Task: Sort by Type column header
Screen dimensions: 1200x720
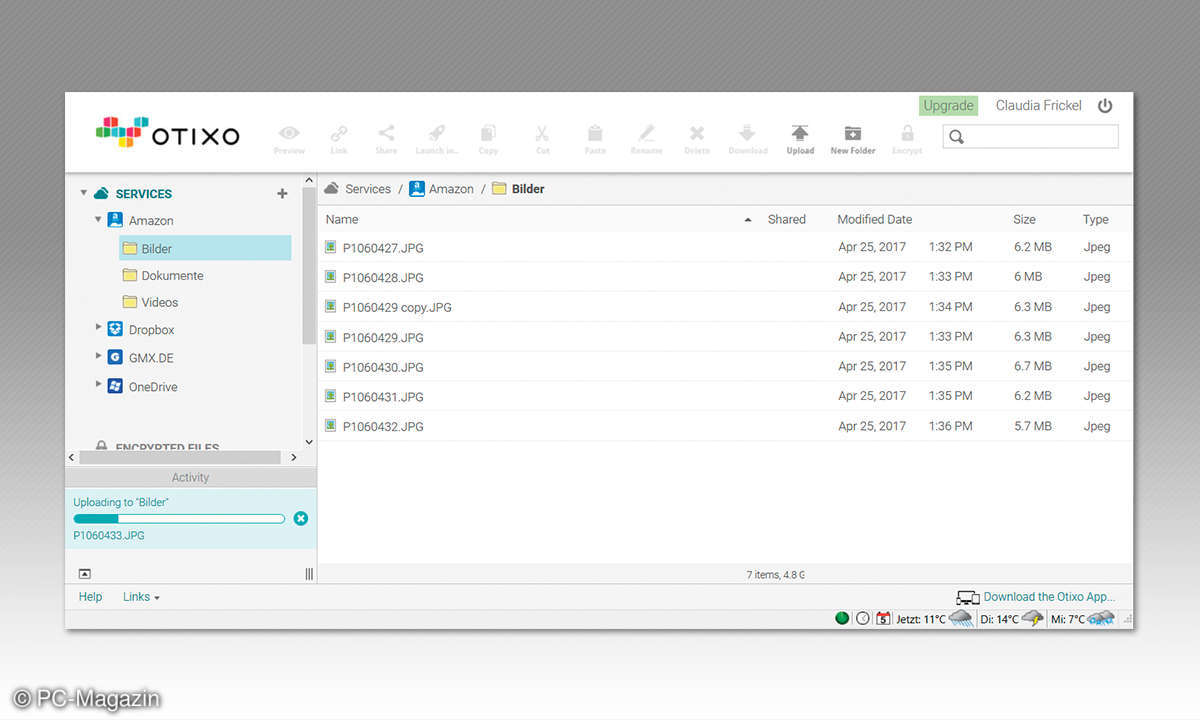Action: (1096, 219)
